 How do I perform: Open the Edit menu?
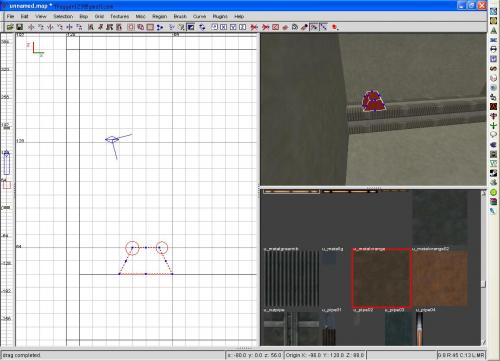click(x=24, y=16)
